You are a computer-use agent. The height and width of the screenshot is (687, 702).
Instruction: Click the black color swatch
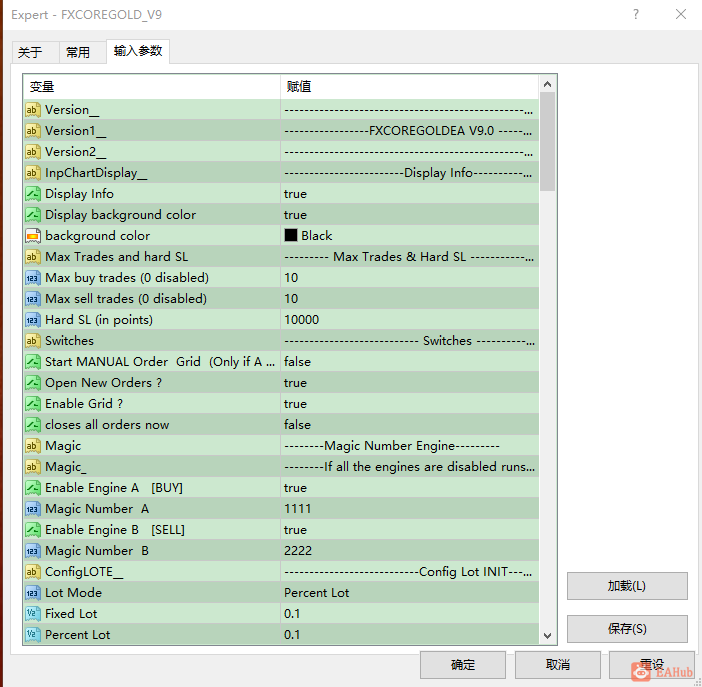click(x=291, y=236)
